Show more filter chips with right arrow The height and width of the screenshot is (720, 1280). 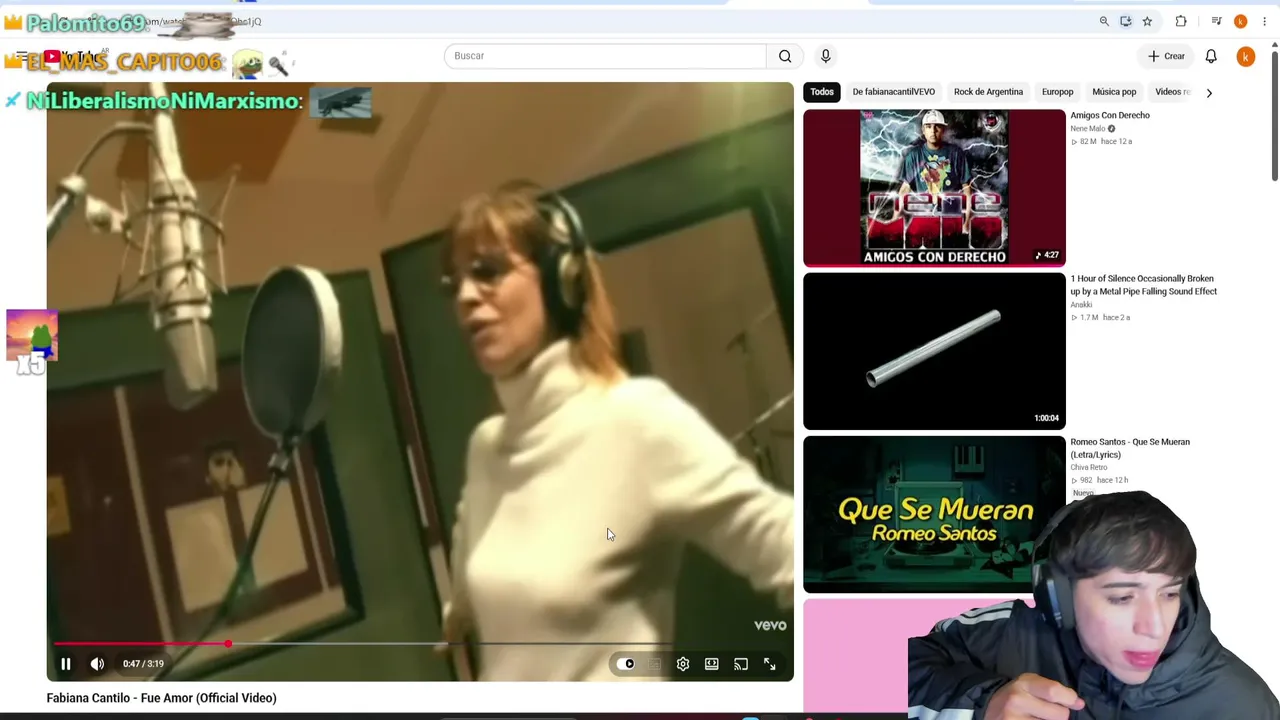pos(1209,93)
